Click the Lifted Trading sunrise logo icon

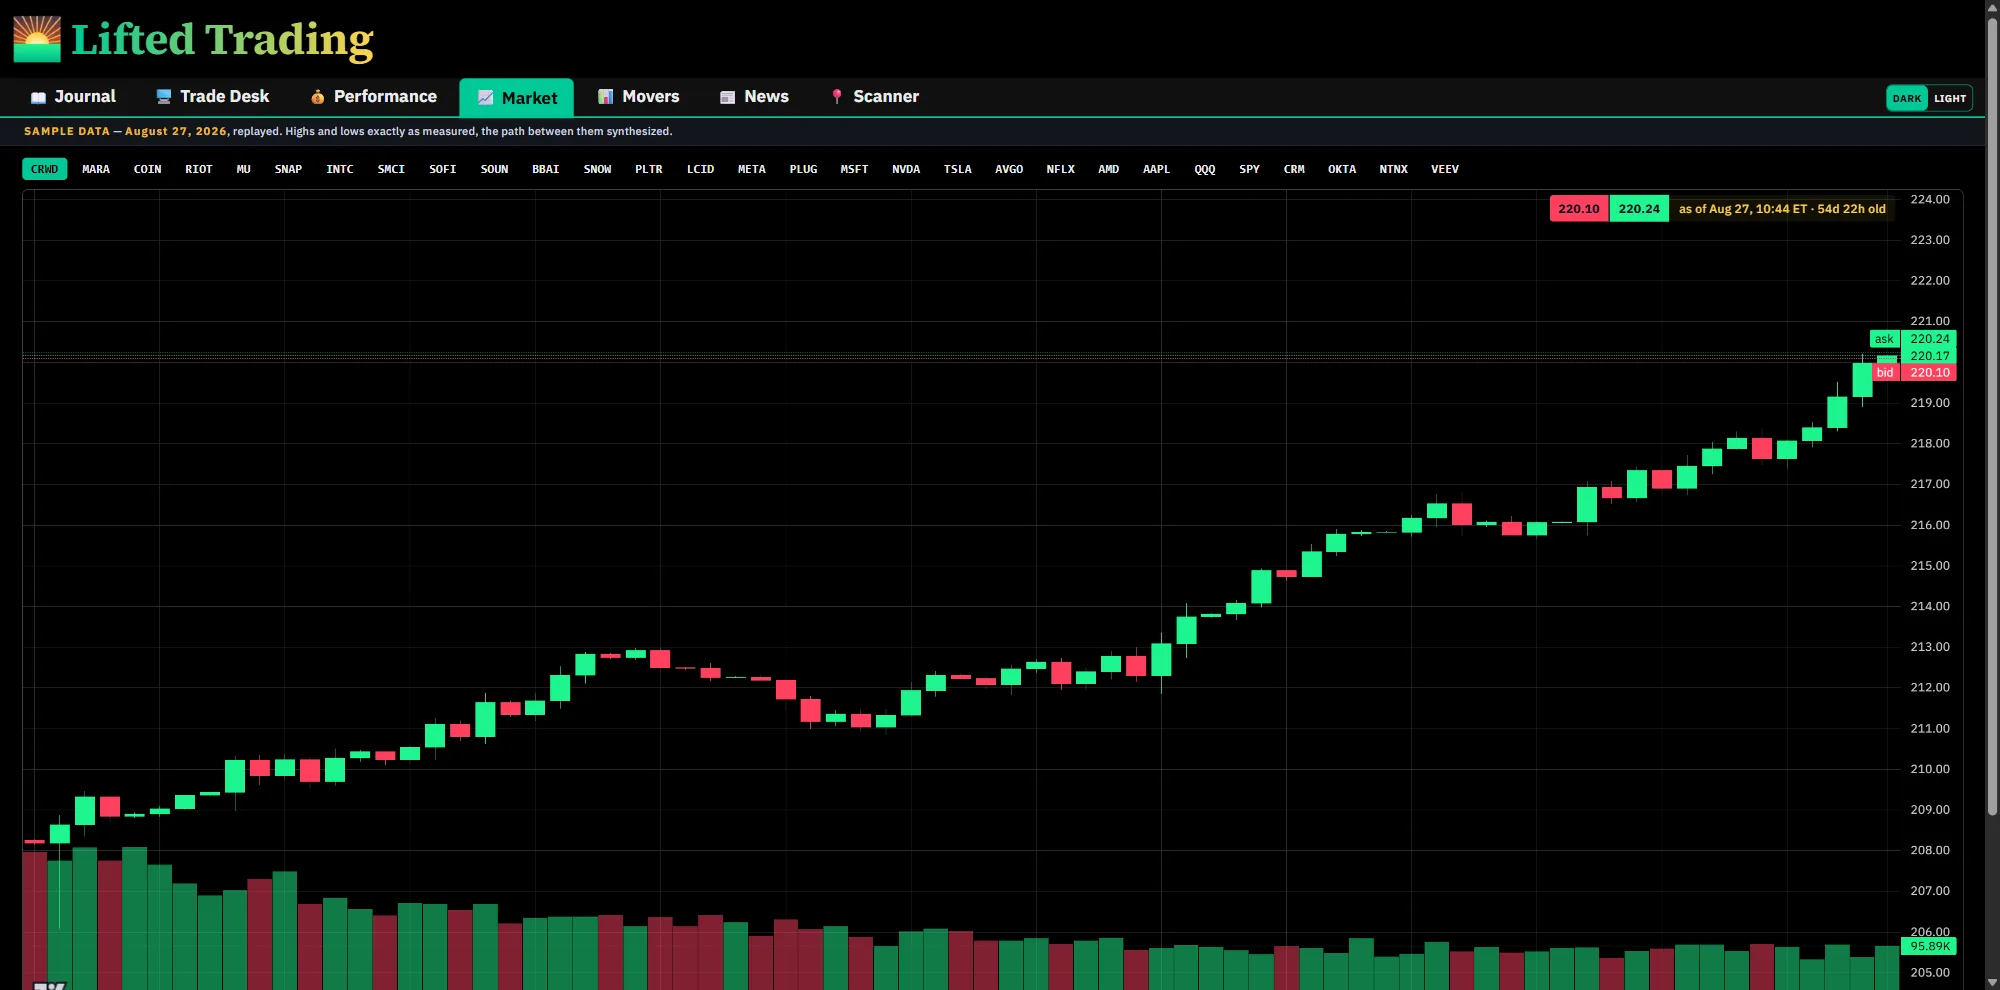pos(37,39)
